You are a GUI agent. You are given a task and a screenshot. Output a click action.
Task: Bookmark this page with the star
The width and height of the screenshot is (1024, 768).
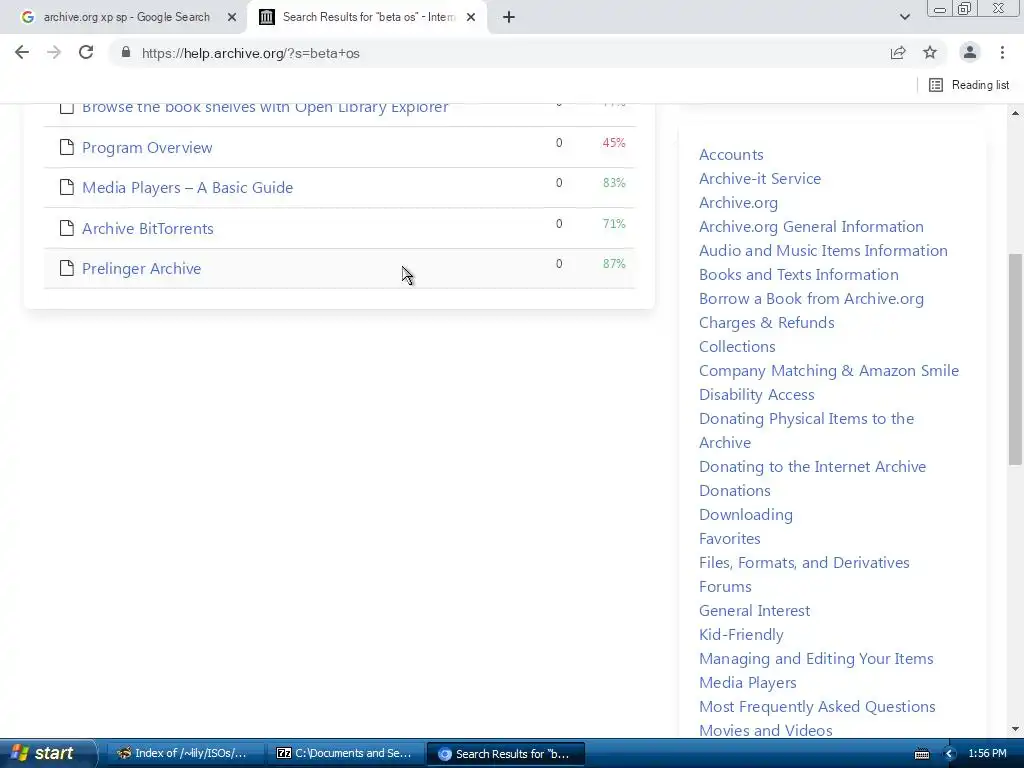pyautogui.click(x=930, y=53)
